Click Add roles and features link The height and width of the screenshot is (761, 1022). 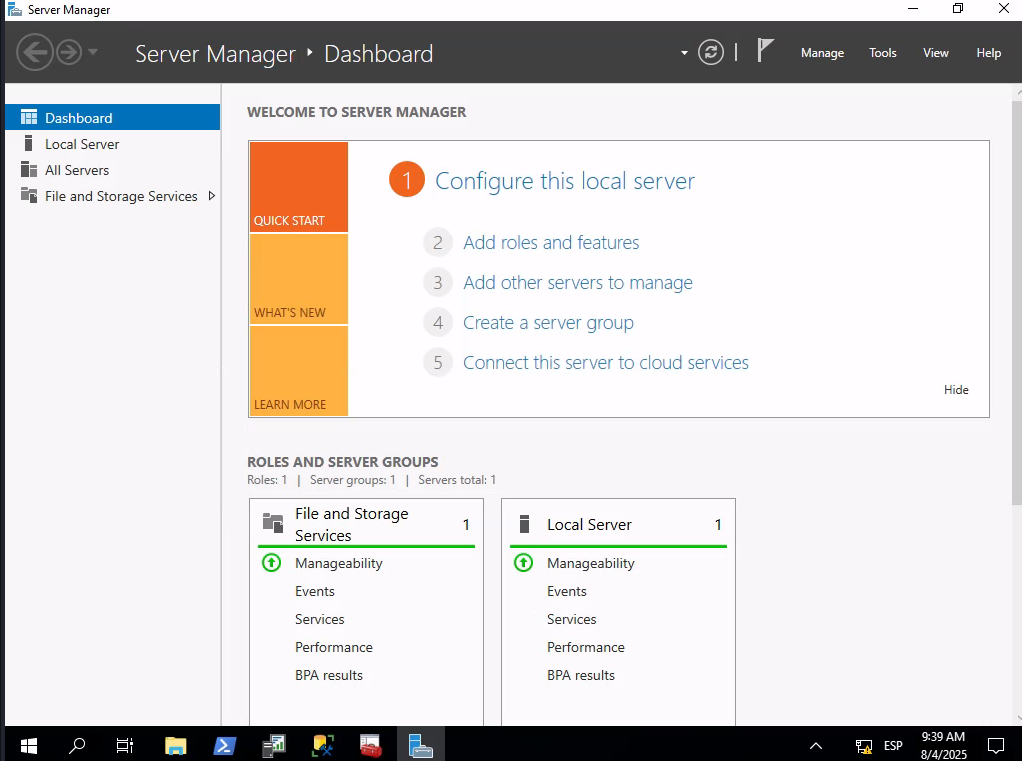click(551, 243)
